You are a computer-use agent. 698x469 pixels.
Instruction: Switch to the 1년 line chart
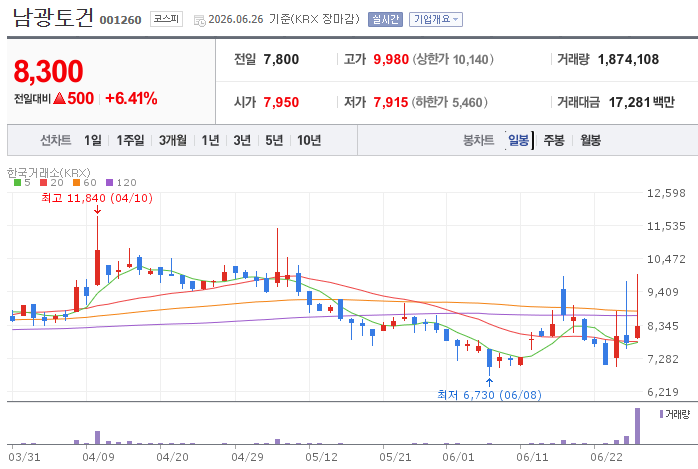[210, 141]
